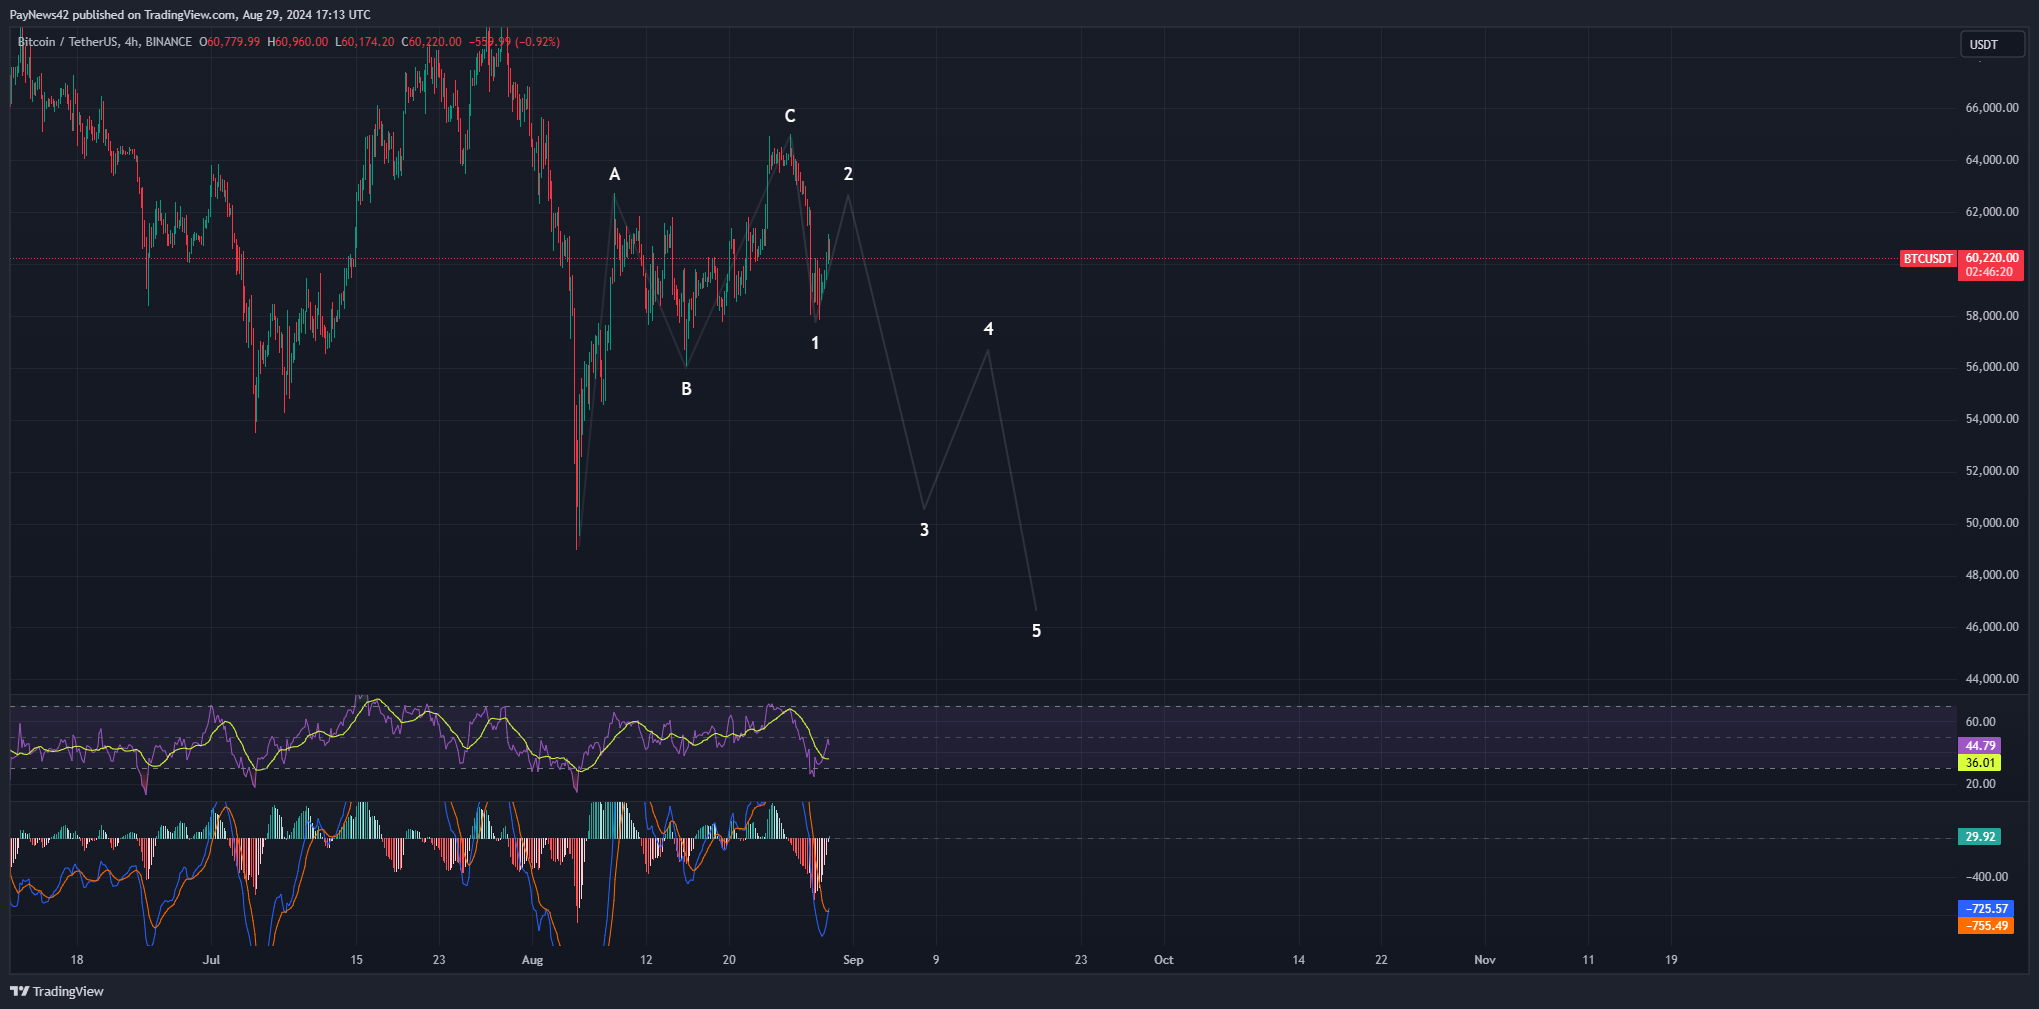Click the histogram value 29.92 label
Screen dimensions: 2039x1009
click(1979, 837)
